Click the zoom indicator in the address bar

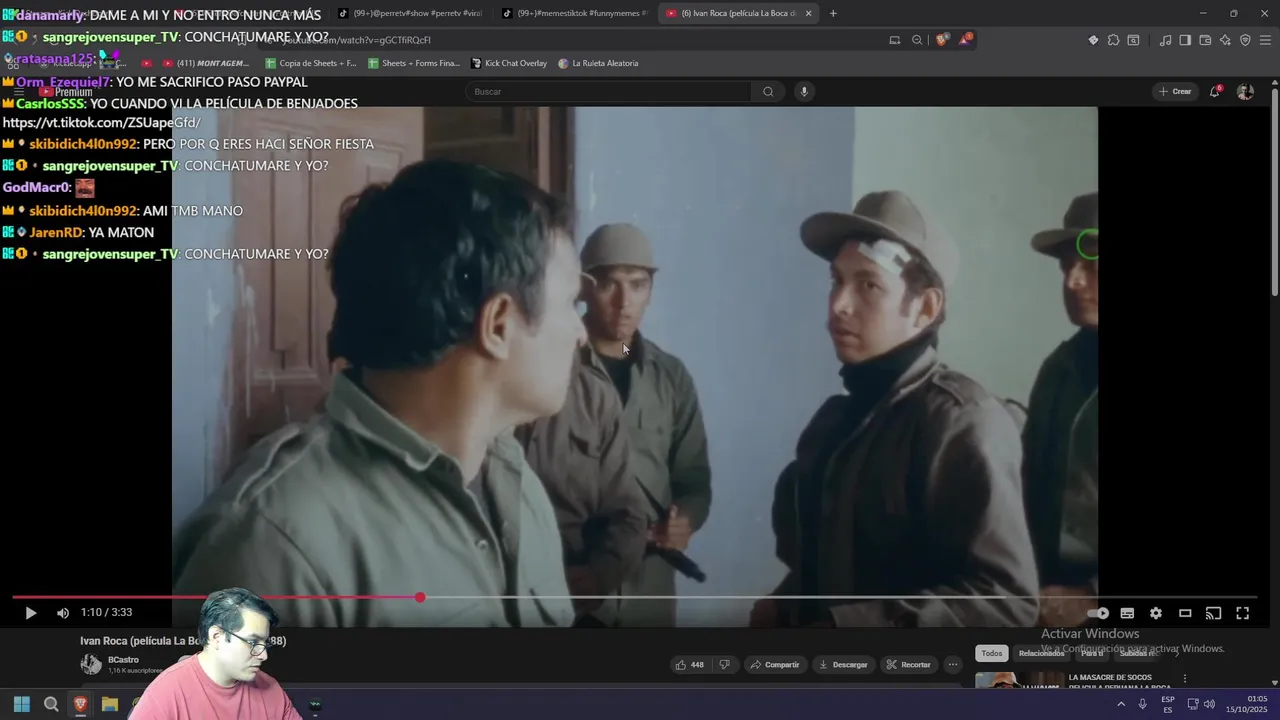917,40
